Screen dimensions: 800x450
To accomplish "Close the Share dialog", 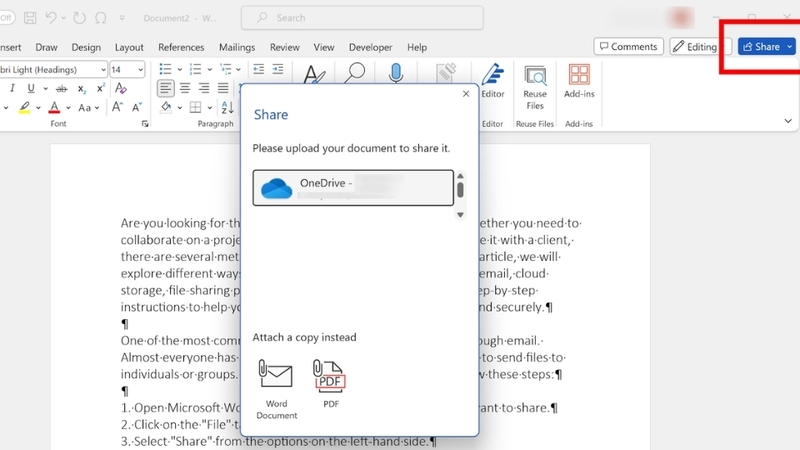I will pos(466,94).
